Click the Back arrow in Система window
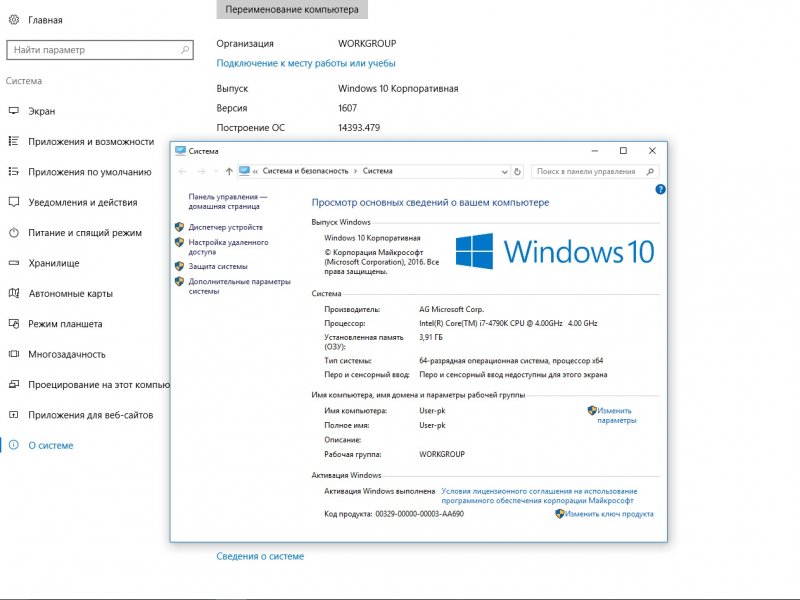Image resolution: width=800 pixels, height=600 pixels. coord(183,171)
